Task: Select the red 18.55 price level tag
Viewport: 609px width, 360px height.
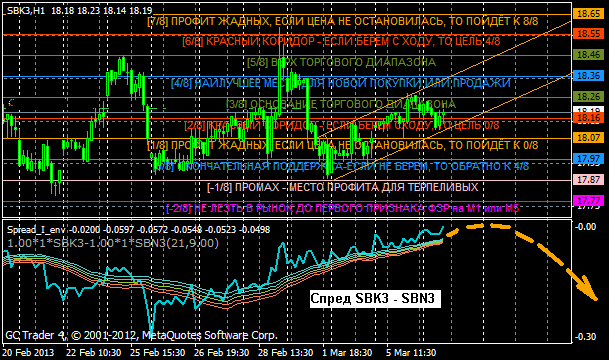Action: (588, 34)
